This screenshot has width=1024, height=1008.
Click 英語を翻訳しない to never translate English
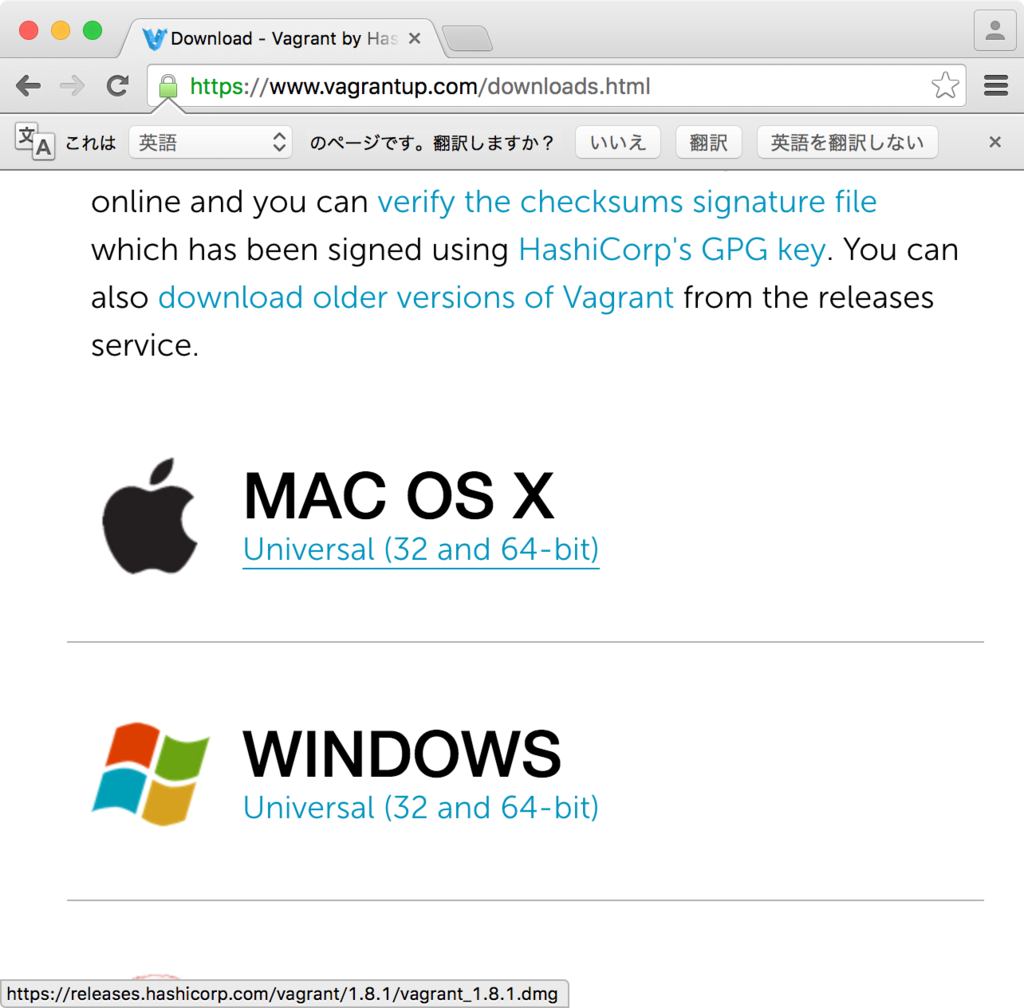coord(847,142)
